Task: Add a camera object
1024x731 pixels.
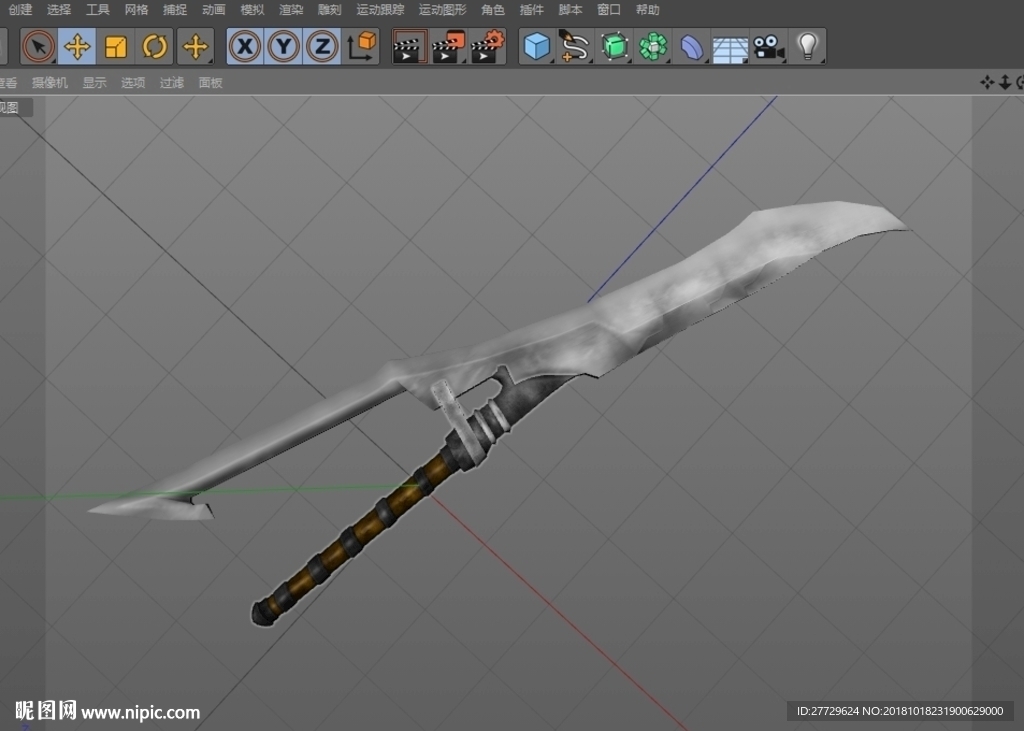Action: tap(769, 46)
